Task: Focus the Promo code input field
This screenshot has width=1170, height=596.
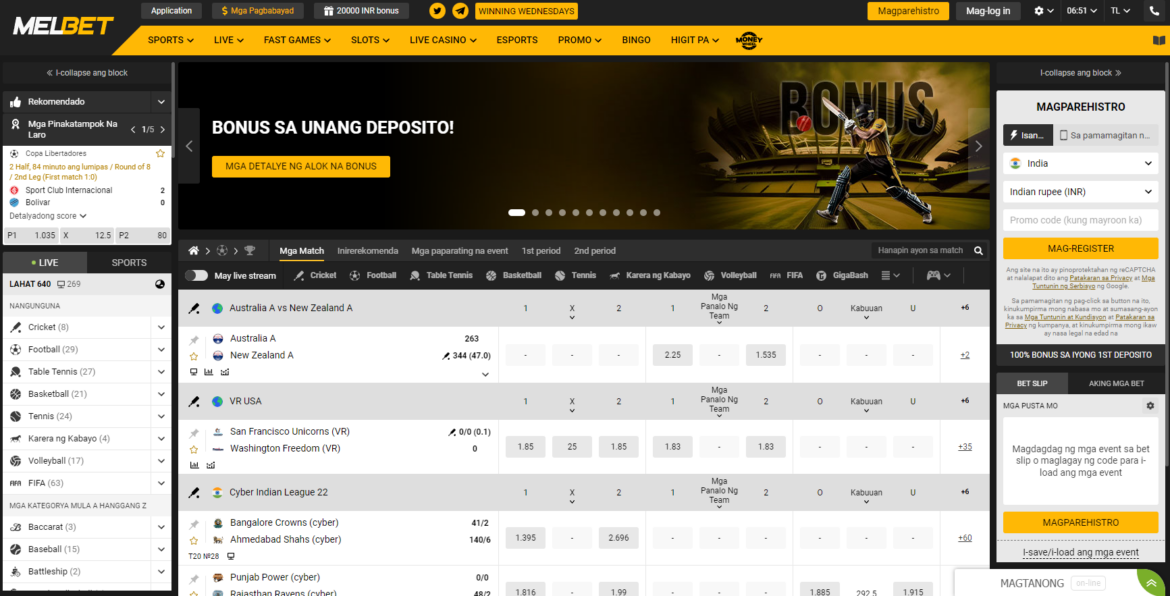Action: pos(1080,220)
